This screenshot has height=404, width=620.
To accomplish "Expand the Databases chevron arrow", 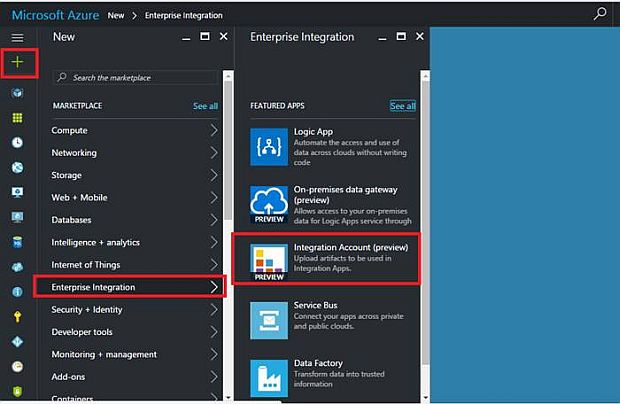I will click(x=214, y=220).
